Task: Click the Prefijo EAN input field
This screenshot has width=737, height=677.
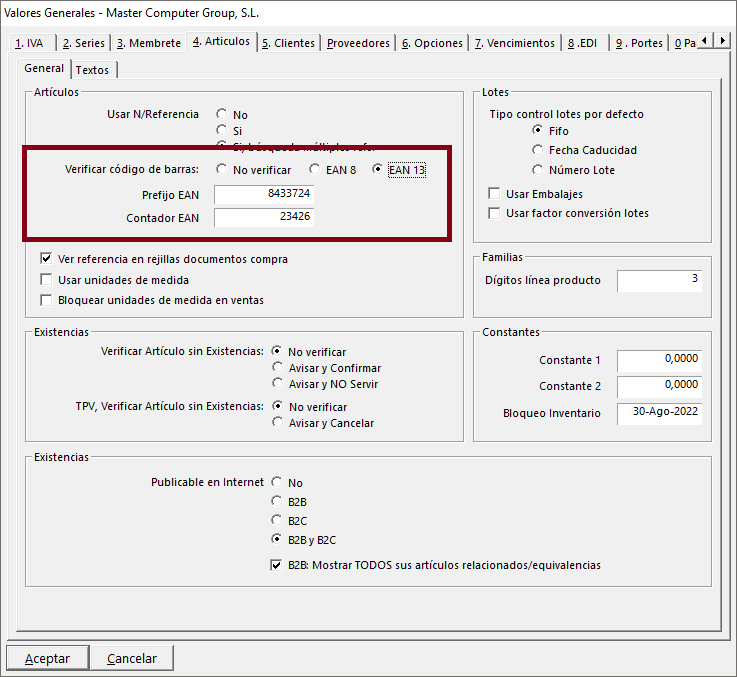Action: coord(264,194)
